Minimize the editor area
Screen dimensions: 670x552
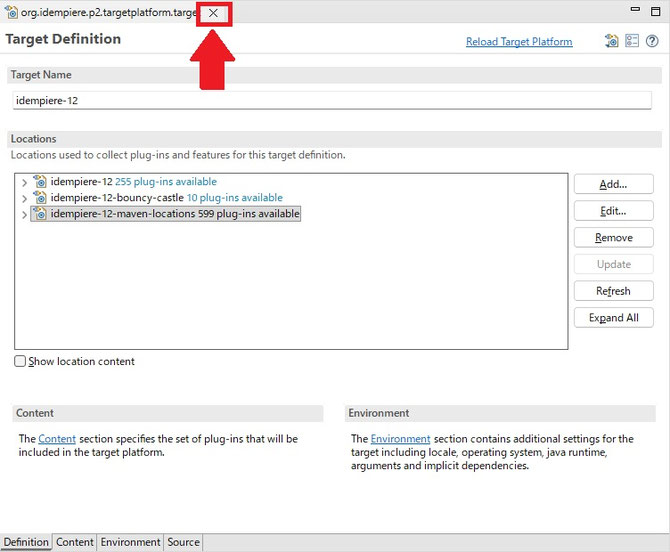(635, 9)
